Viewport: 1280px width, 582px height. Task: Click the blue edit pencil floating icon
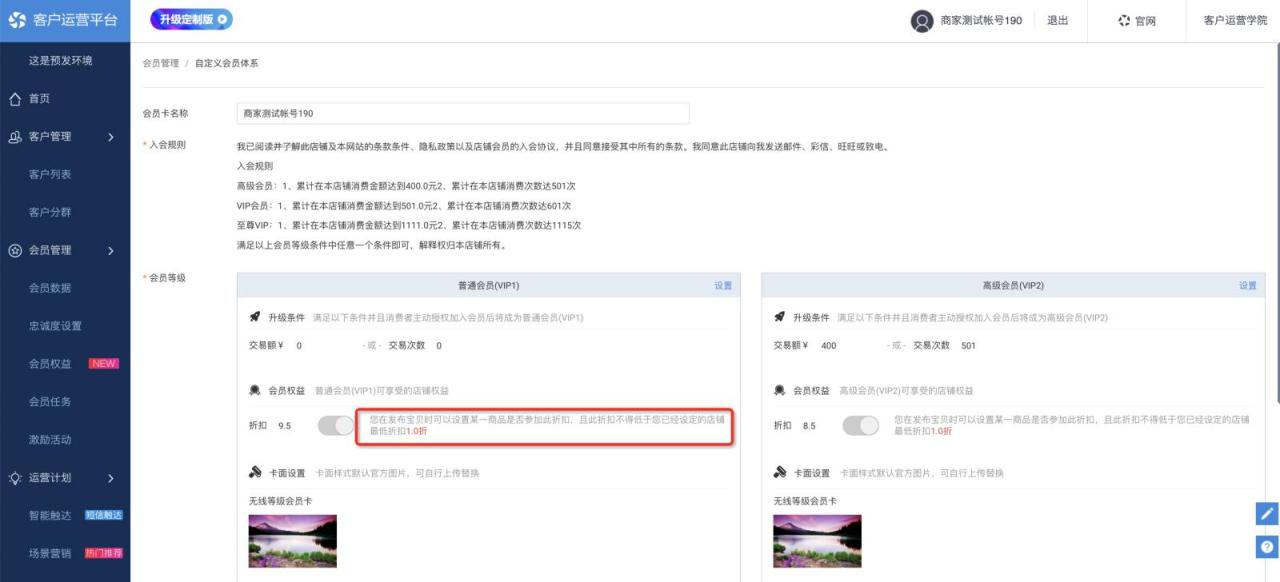point(1267,514)
